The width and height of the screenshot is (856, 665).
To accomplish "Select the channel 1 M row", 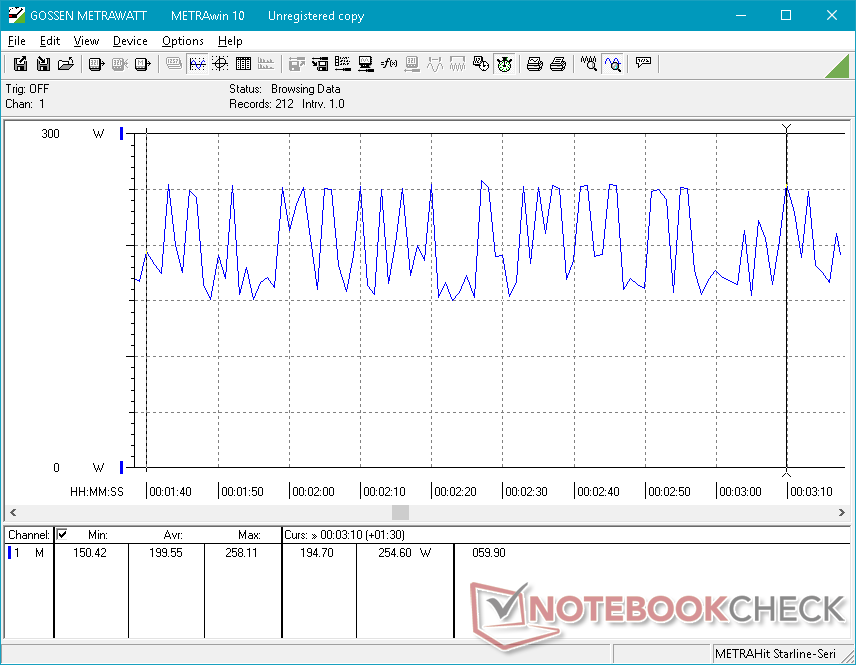I will (x=28, y=552).
